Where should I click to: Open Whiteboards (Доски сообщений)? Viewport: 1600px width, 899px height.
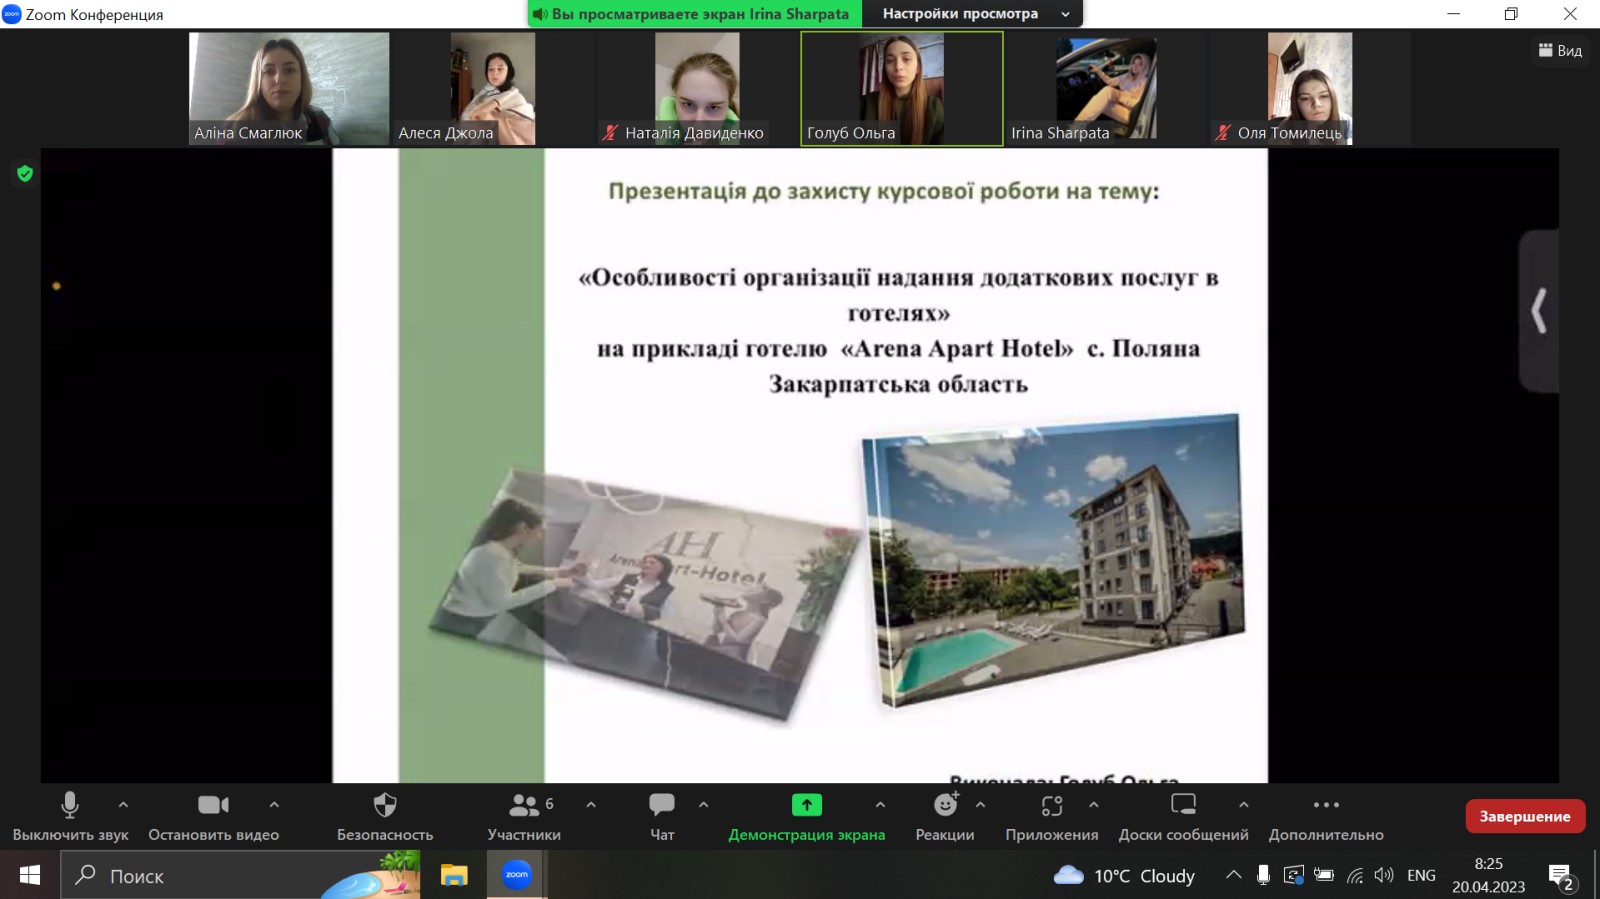(x=1183, y=806)
